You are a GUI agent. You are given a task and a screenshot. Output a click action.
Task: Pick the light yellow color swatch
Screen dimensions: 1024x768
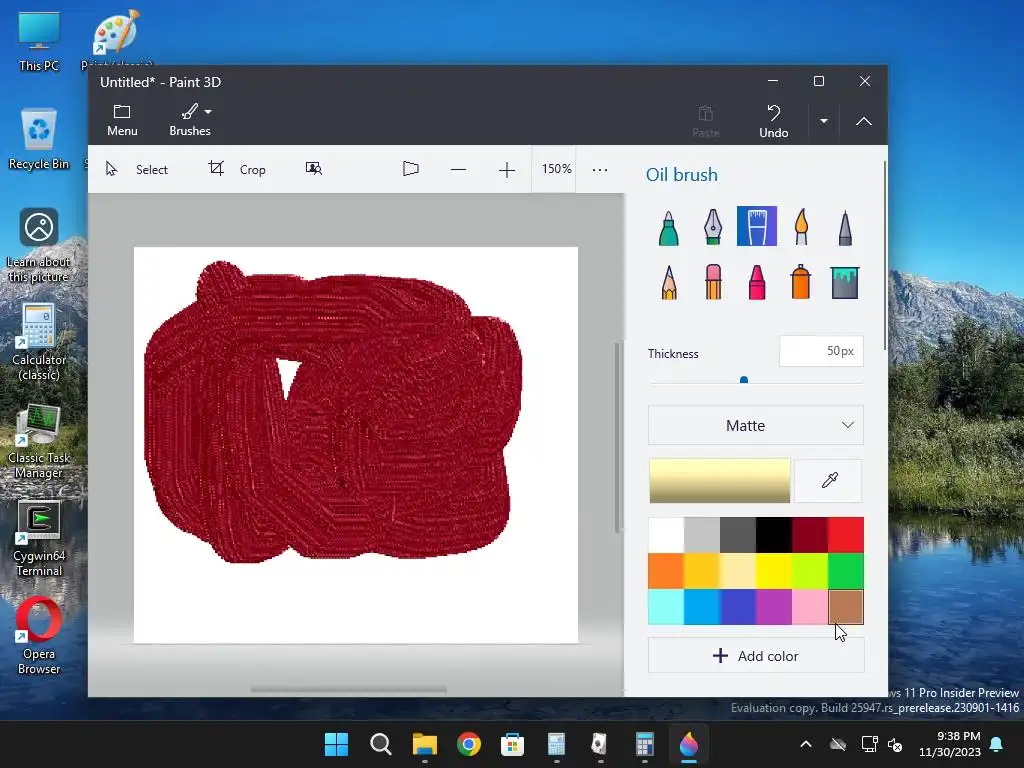point(738,571)
